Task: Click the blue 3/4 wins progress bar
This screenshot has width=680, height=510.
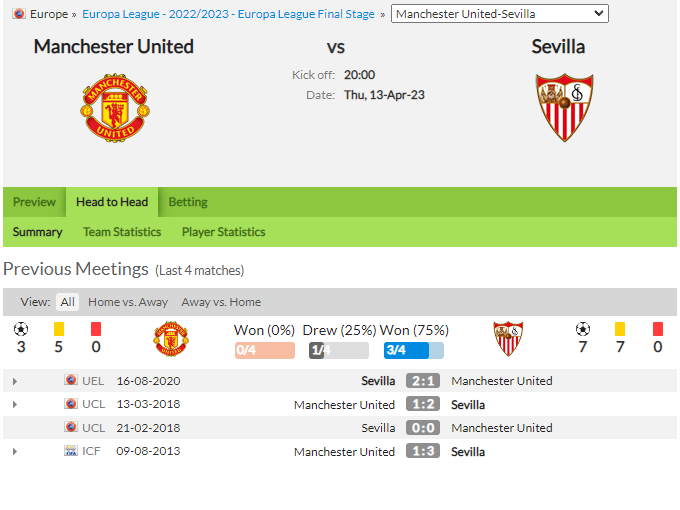Action: [414, 350]
